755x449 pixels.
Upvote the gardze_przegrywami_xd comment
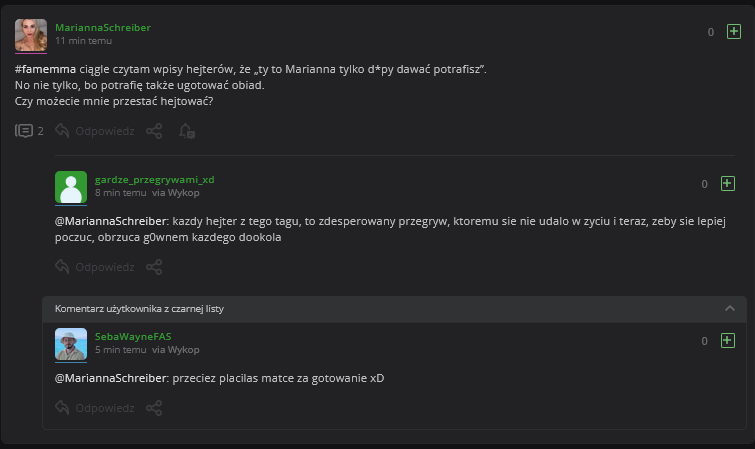point(728,184)
